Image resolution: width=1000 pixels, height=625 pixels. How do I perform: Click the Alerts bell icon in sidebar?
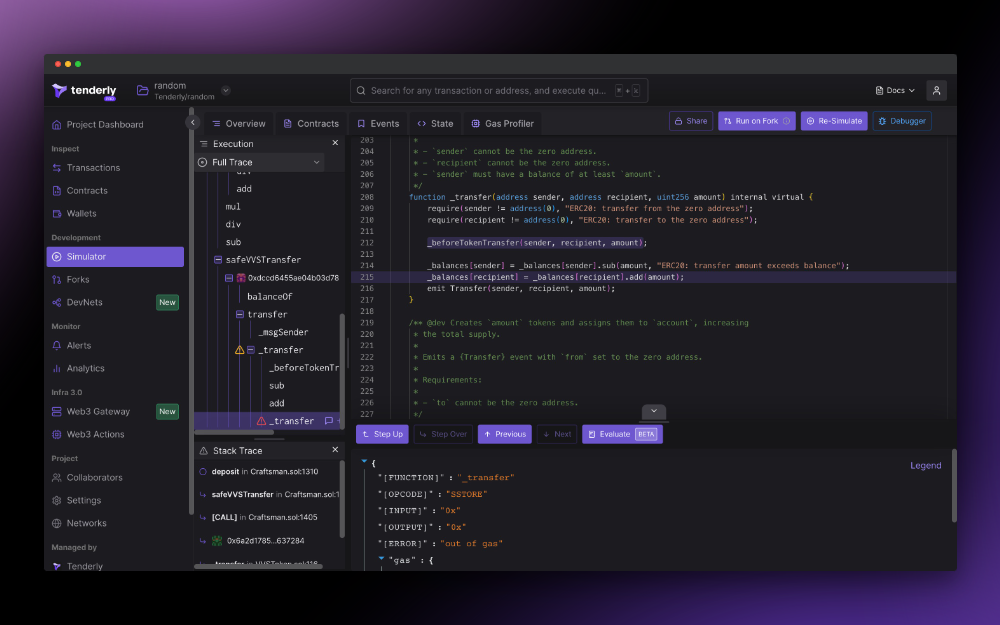tap(57, 346)
